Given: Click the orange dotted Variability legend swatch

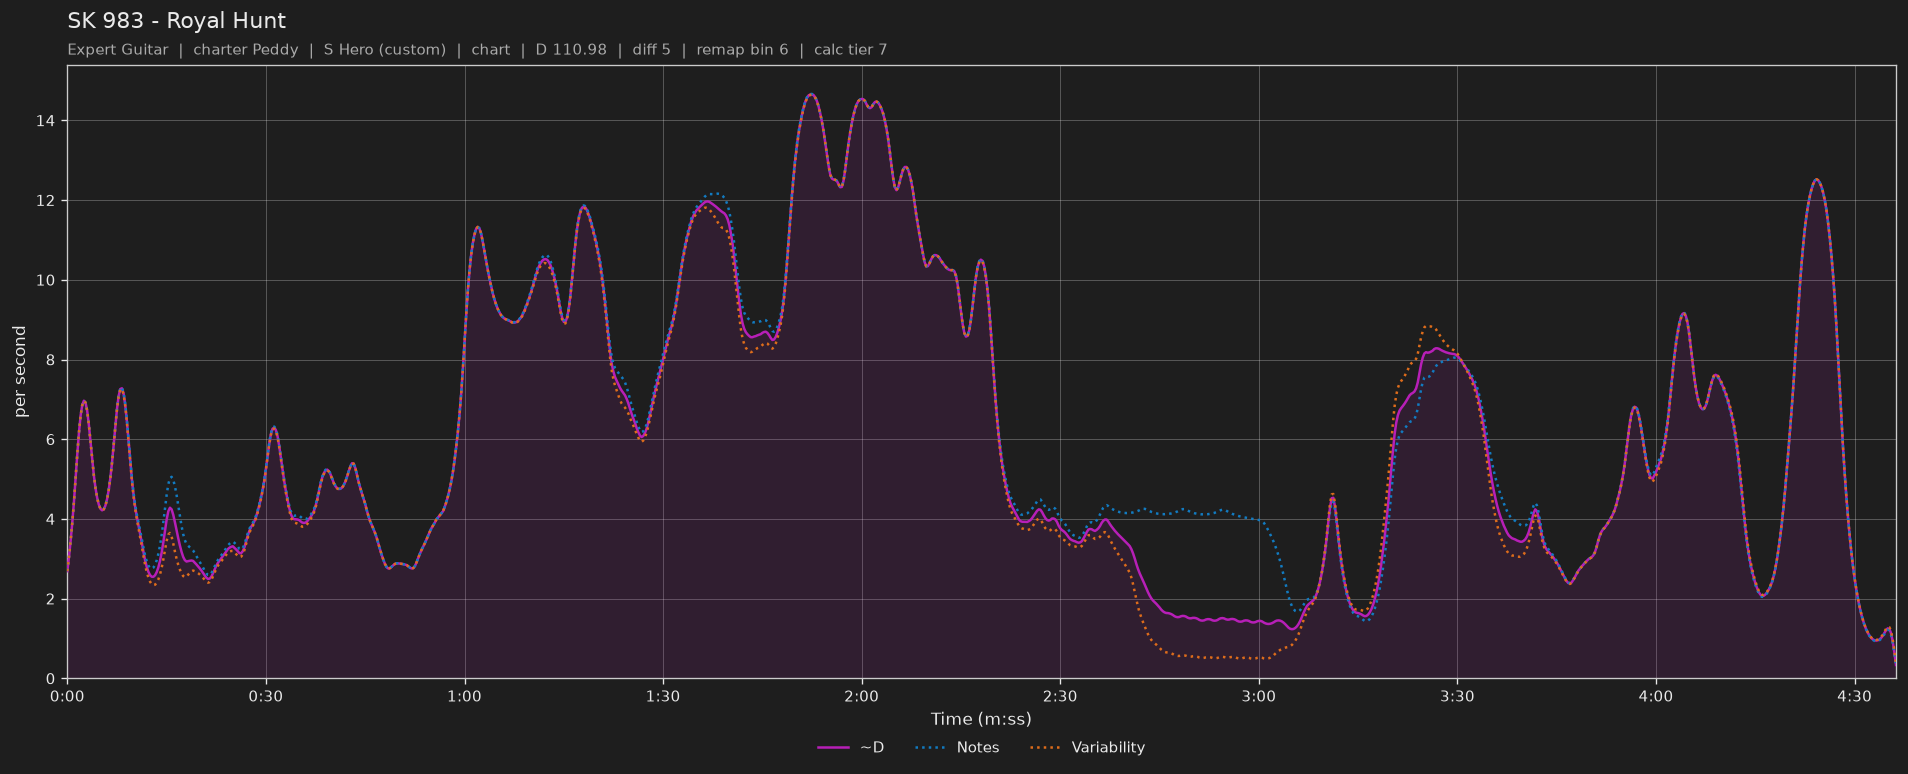Looking at the screenshot, I should tap(1046, 747).
